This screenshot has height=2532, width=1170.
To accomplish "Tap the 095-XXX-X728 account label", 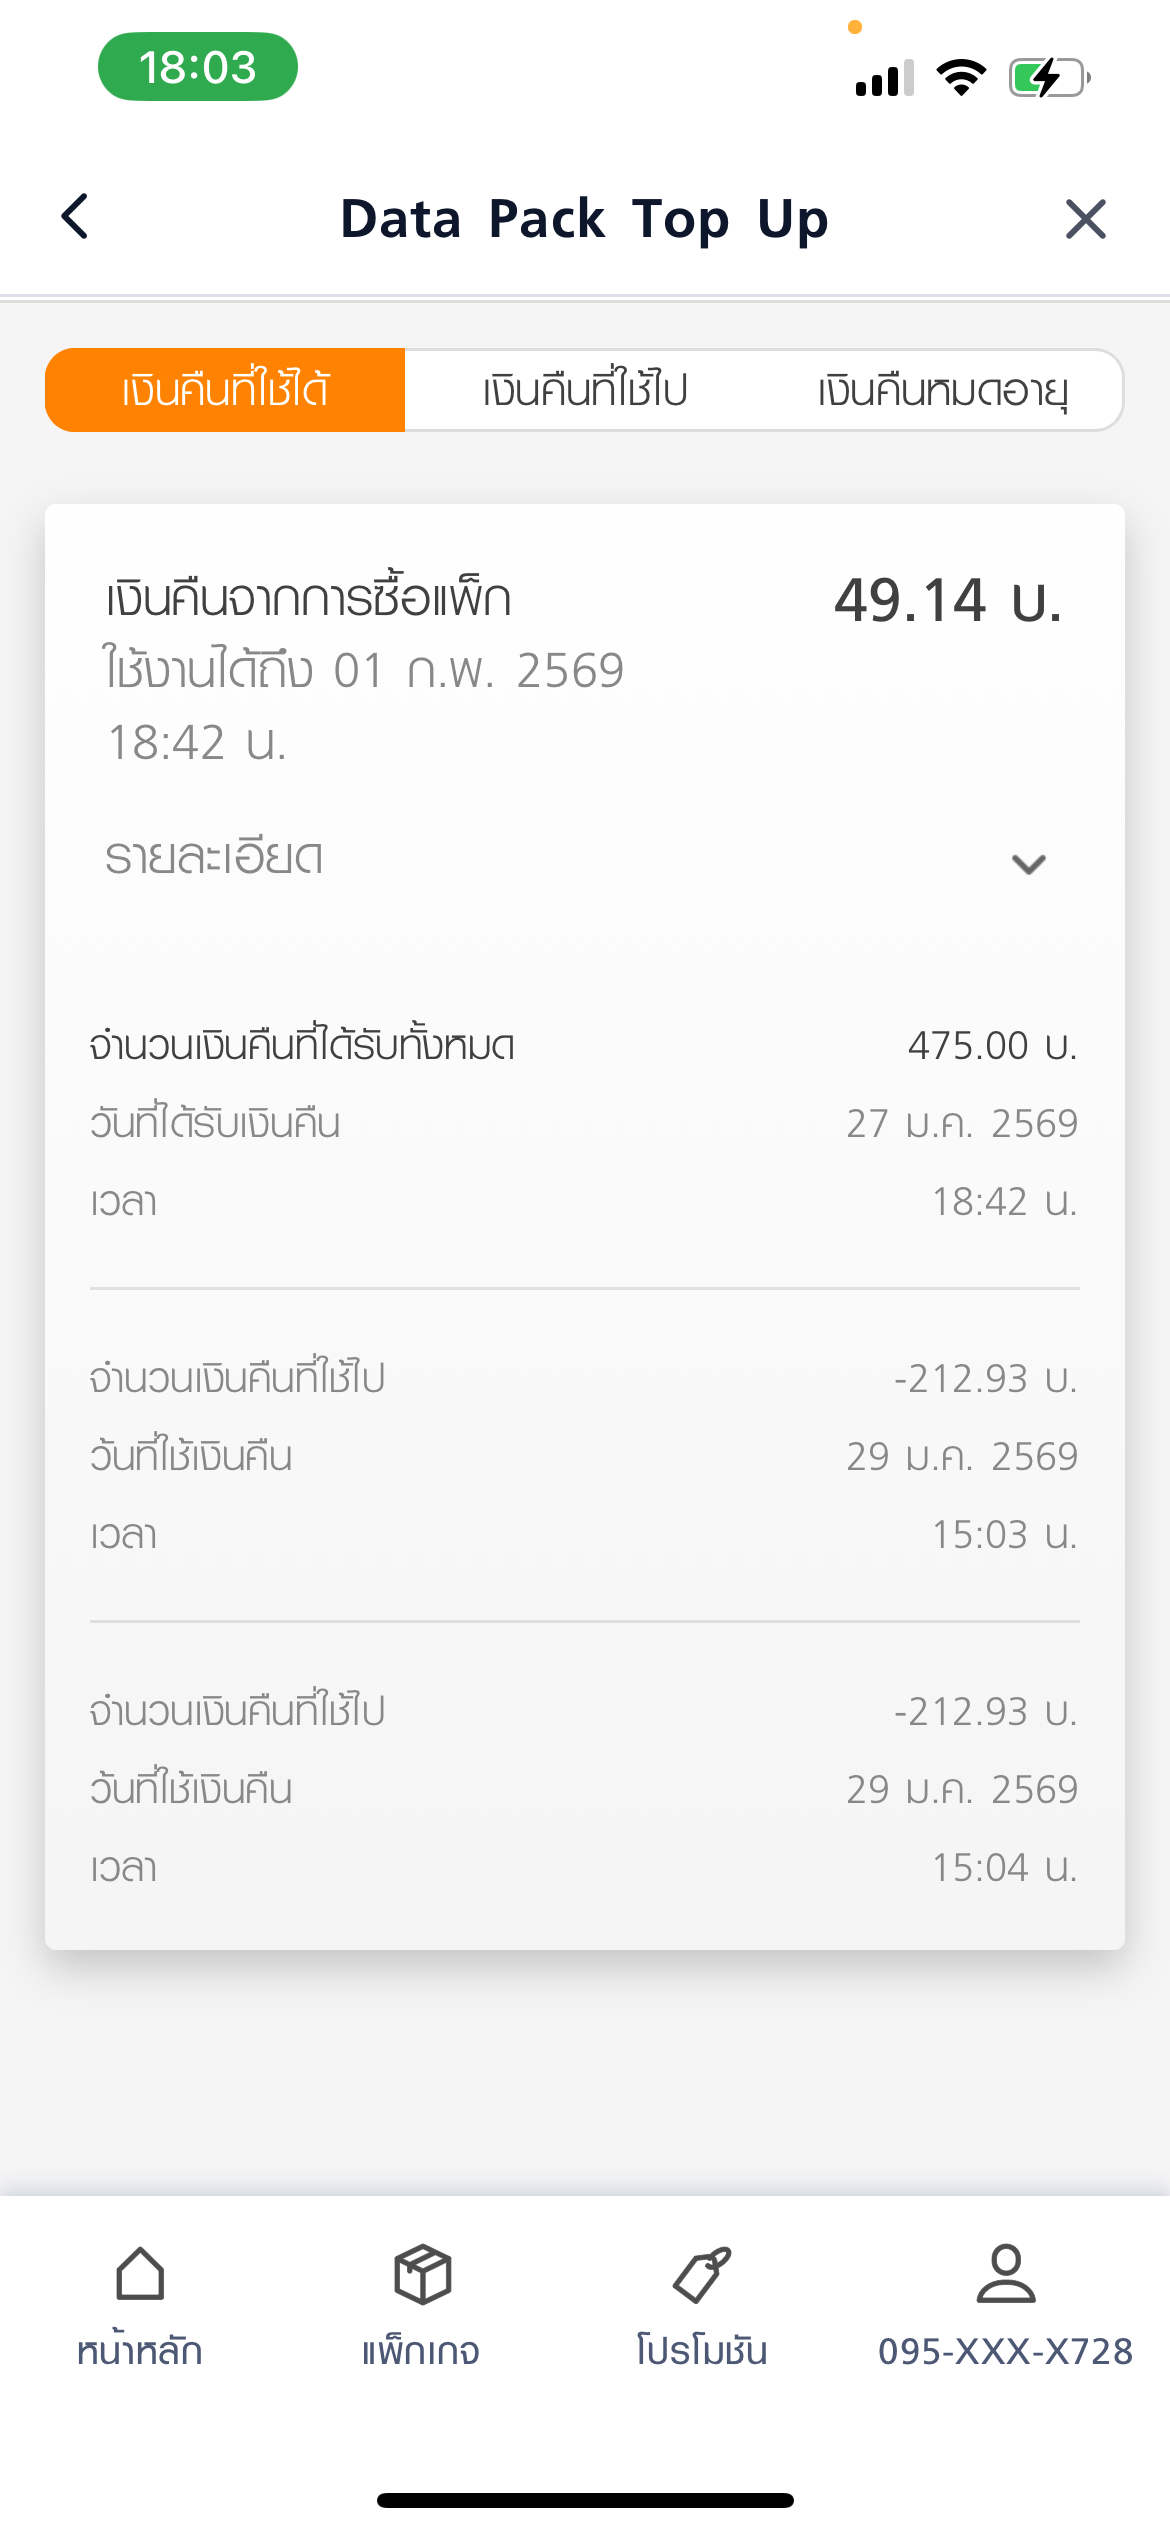I will pos(1005,2351).
